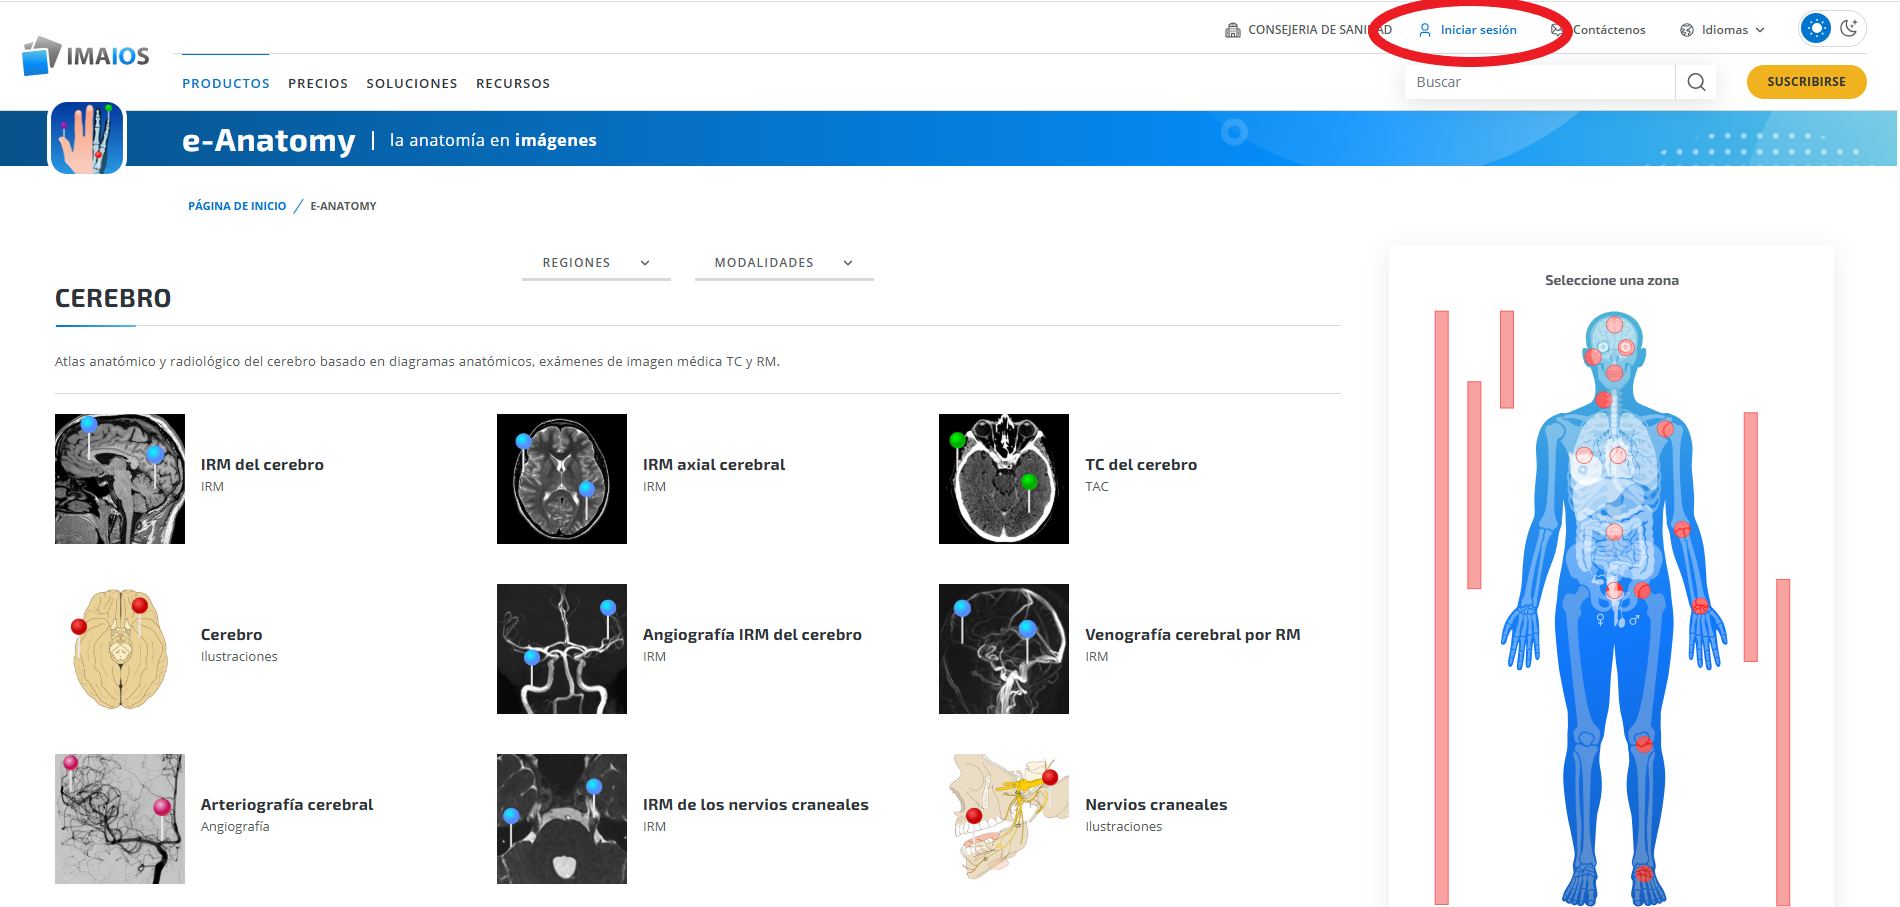Go to Página de inicio breadcrumb link
1900x907 pixels.
237,206
